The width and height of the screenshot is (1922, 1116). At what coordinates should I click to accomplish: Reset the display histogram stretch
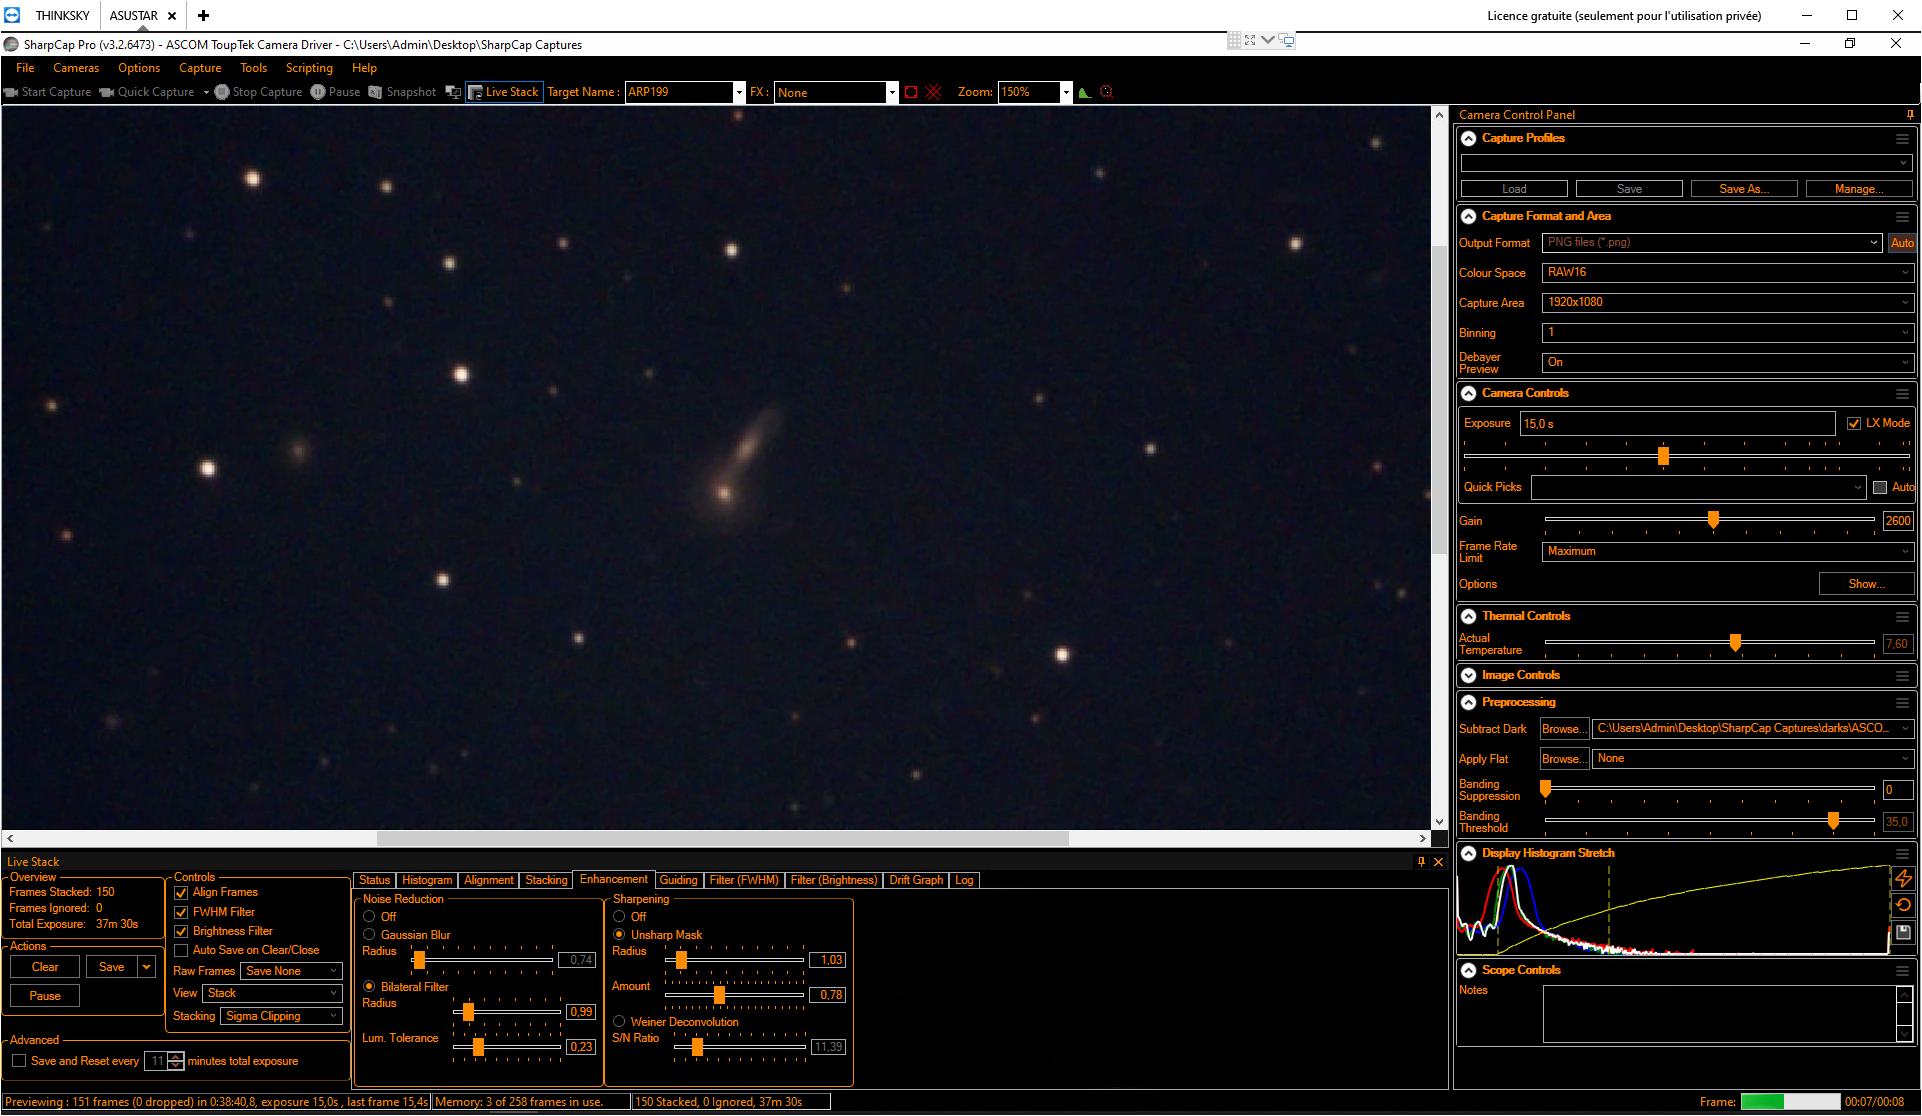tap(1903, 905)
